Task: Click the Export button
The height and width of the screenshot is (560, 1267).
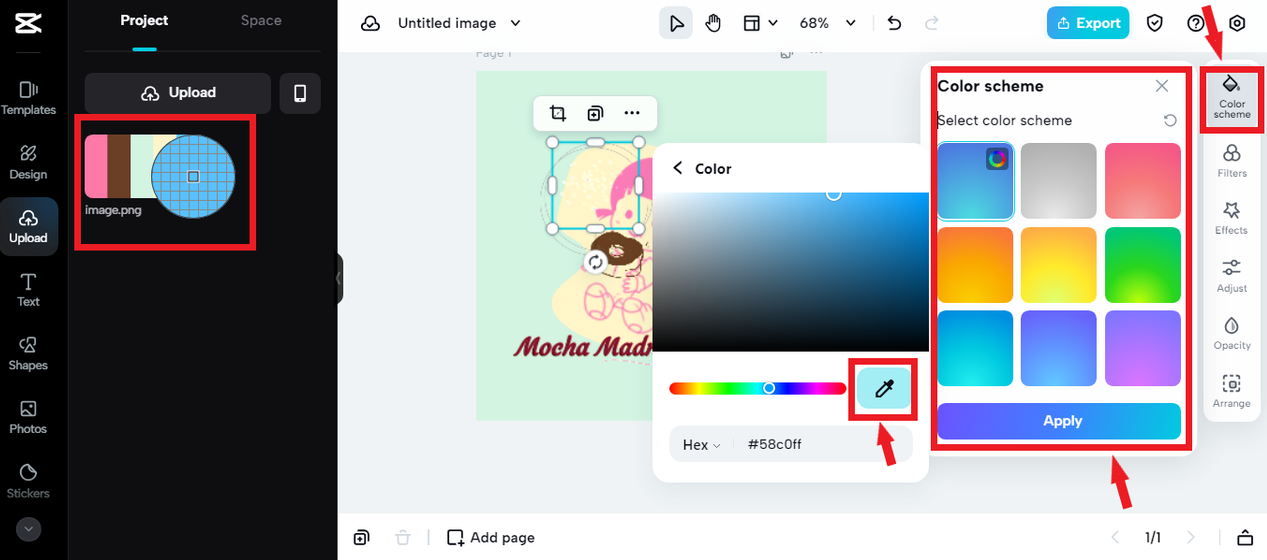Action: pos(1088,23)
